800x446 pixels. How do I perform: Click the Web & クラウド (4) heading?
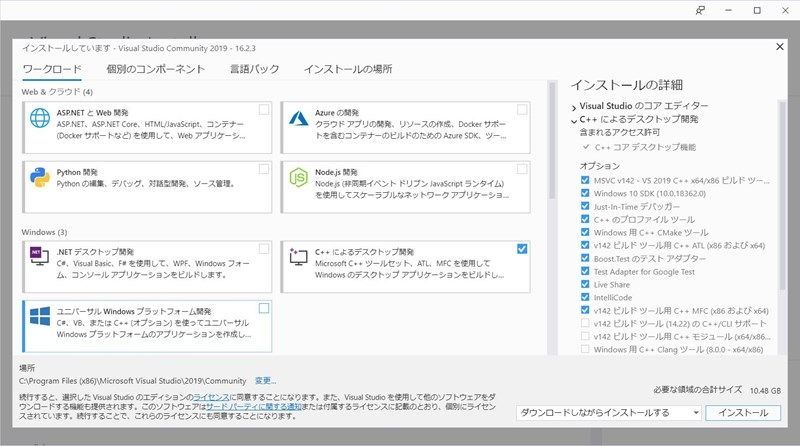coord(57,92)
